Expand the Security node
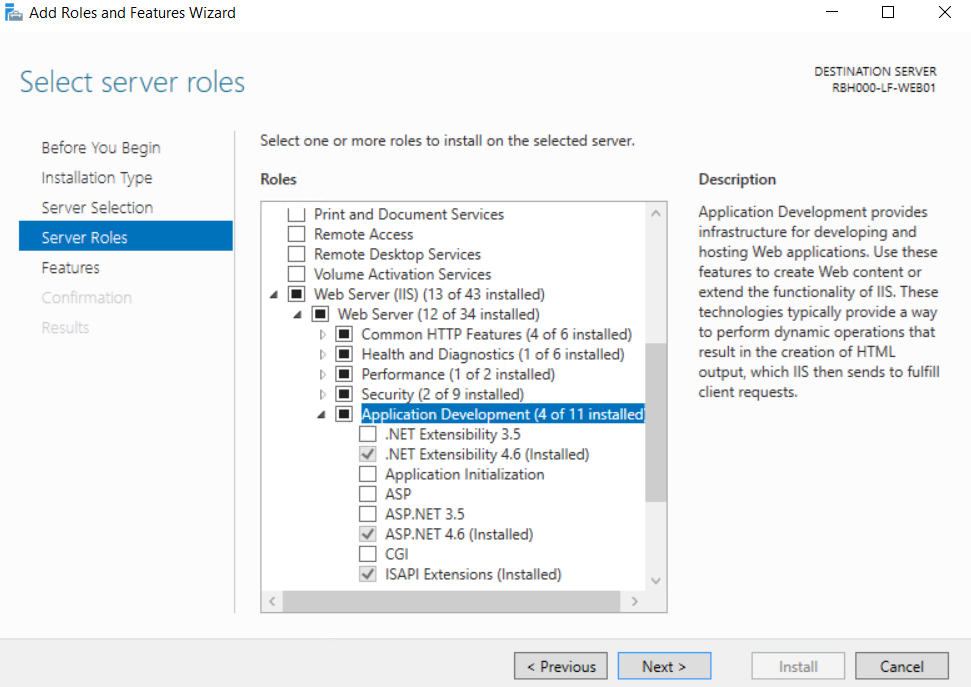 322,394
